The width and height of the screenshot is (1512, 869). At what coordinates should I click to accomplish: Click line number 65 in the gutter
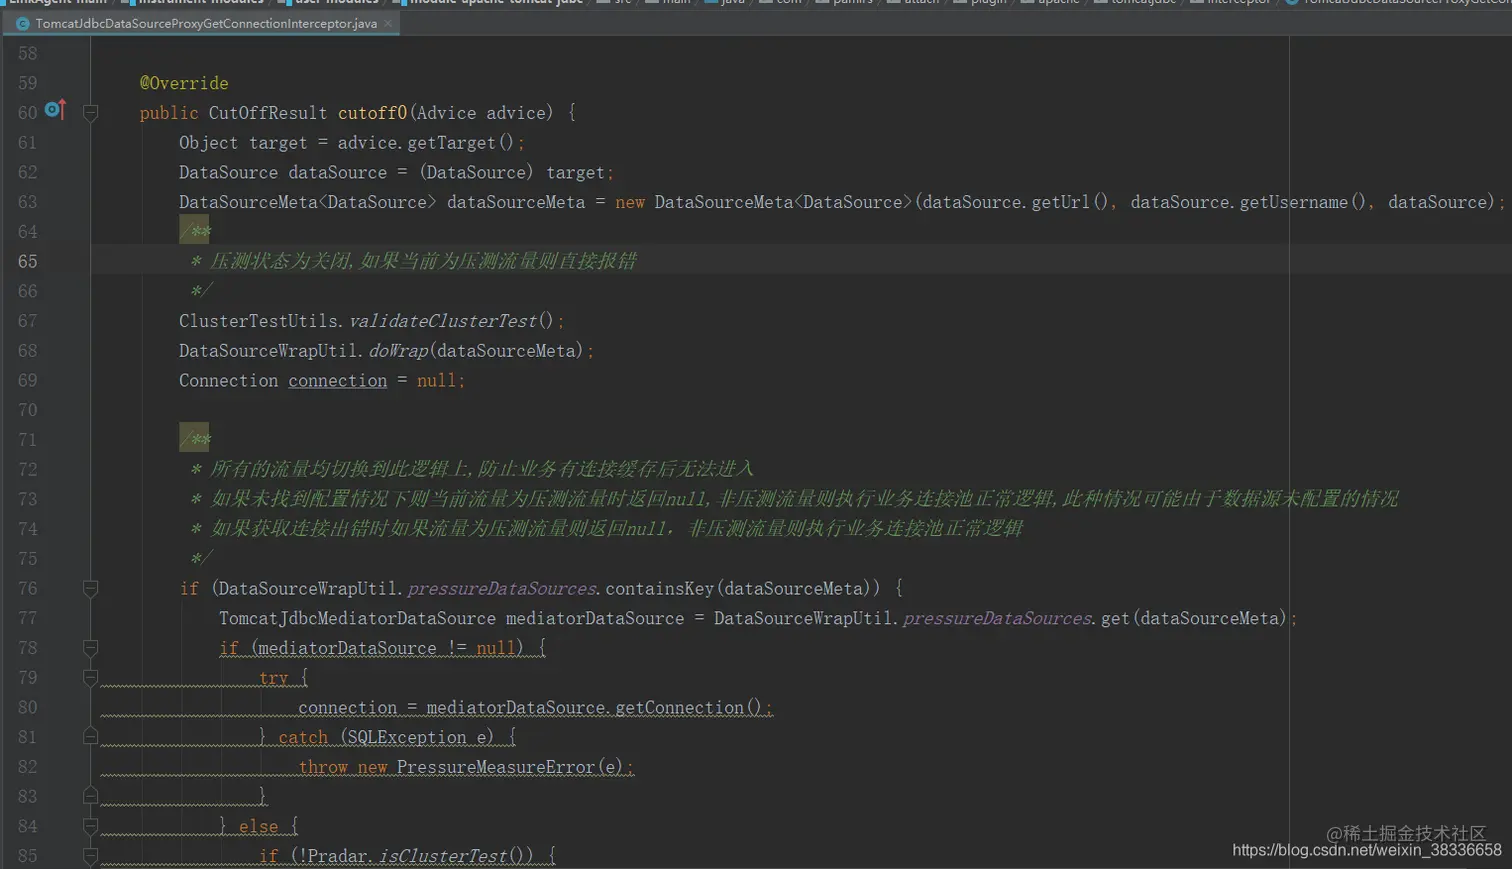[x=27, y=261]
